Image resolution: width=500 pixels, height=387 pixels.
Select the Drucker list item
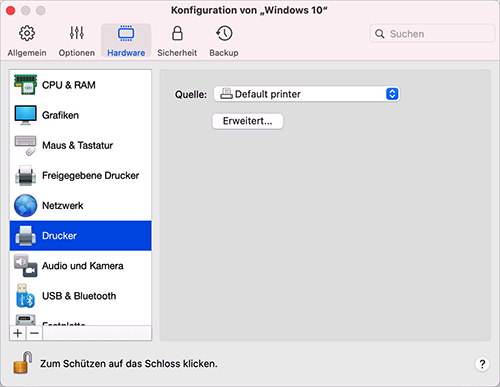[81, 236]
